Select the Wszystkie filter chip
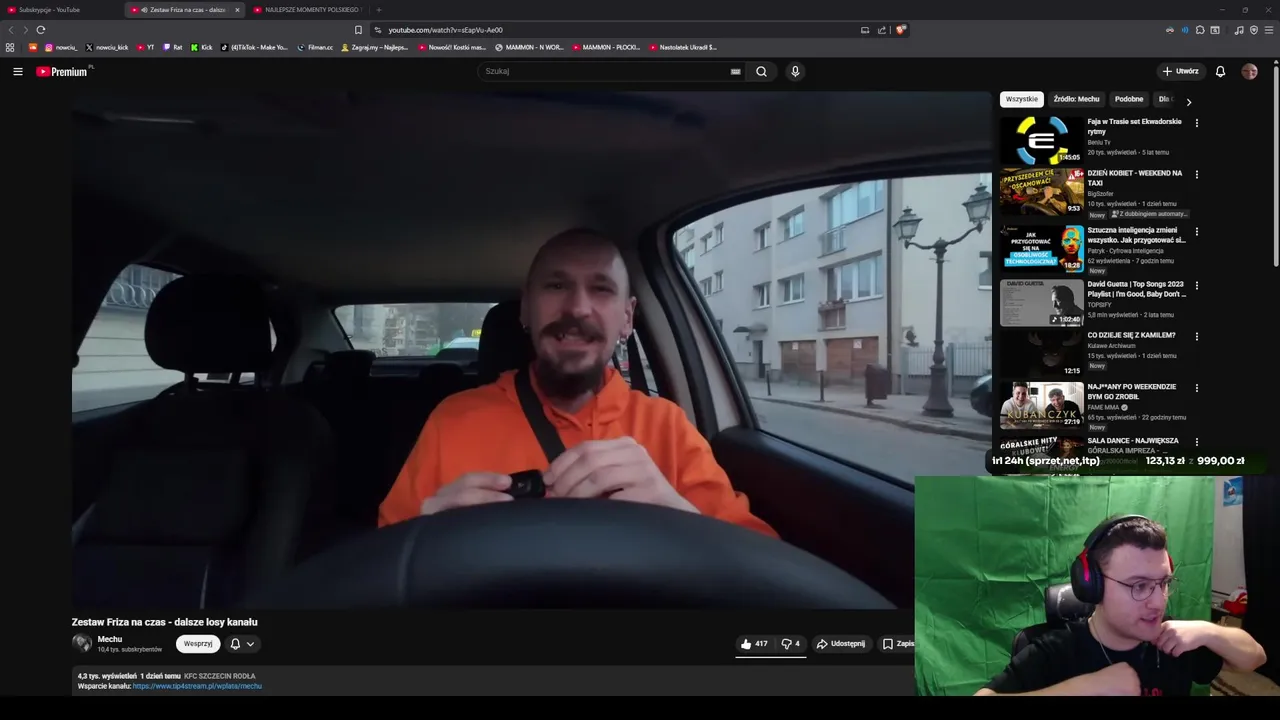The height and width of the screenshot is (720, 1280). point(1022,99)
